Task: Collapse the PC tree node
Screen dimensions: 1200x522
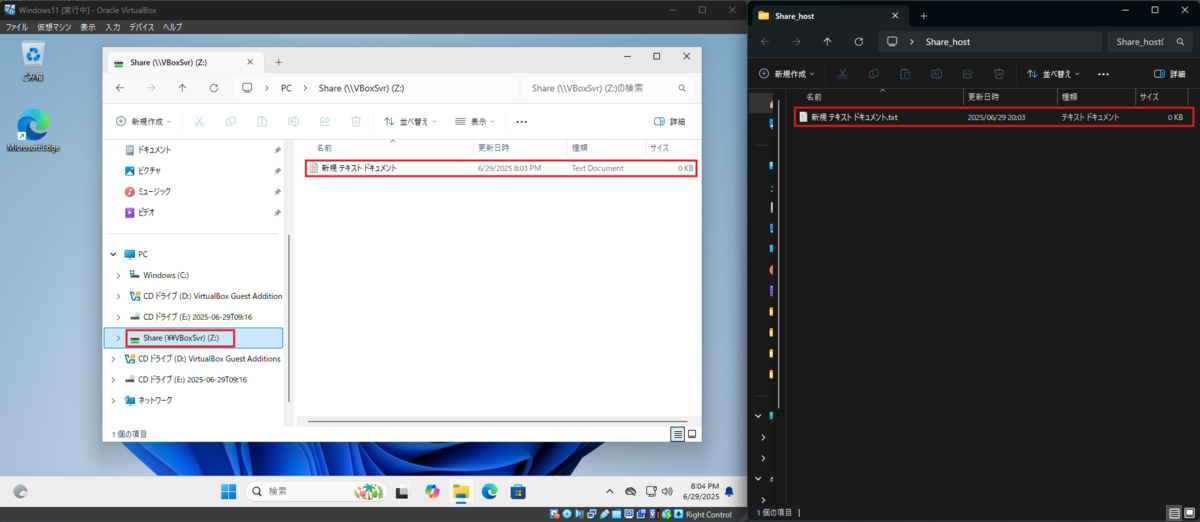Action: (x=113, y=254)
